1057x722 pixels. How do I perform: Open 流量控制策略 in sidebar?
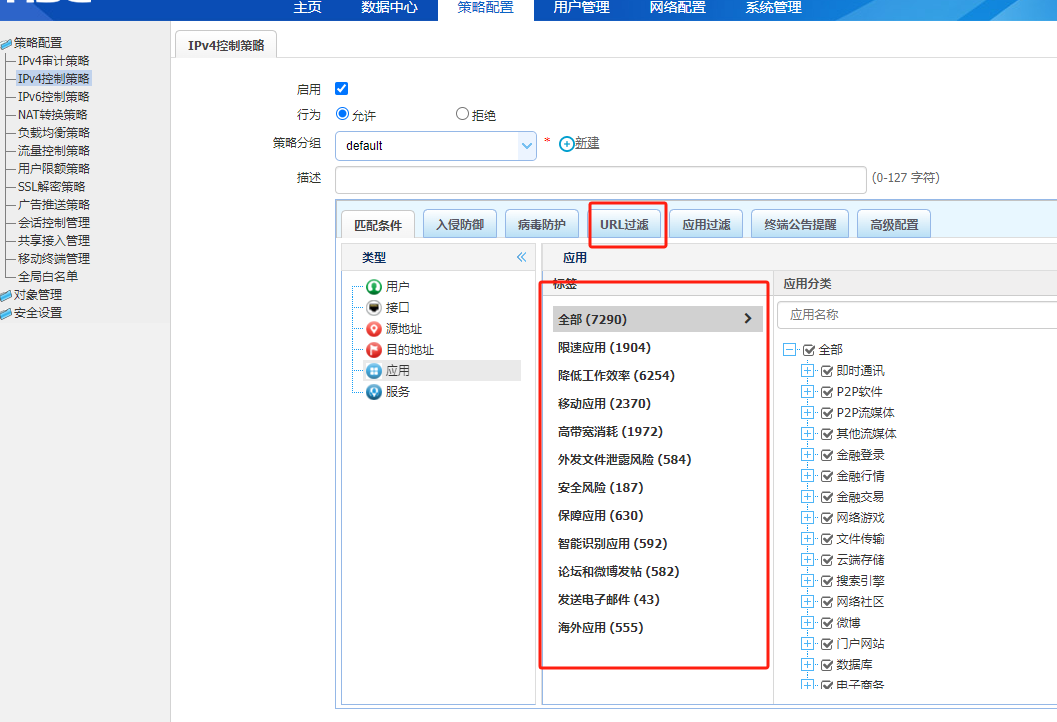click(54, 150)
